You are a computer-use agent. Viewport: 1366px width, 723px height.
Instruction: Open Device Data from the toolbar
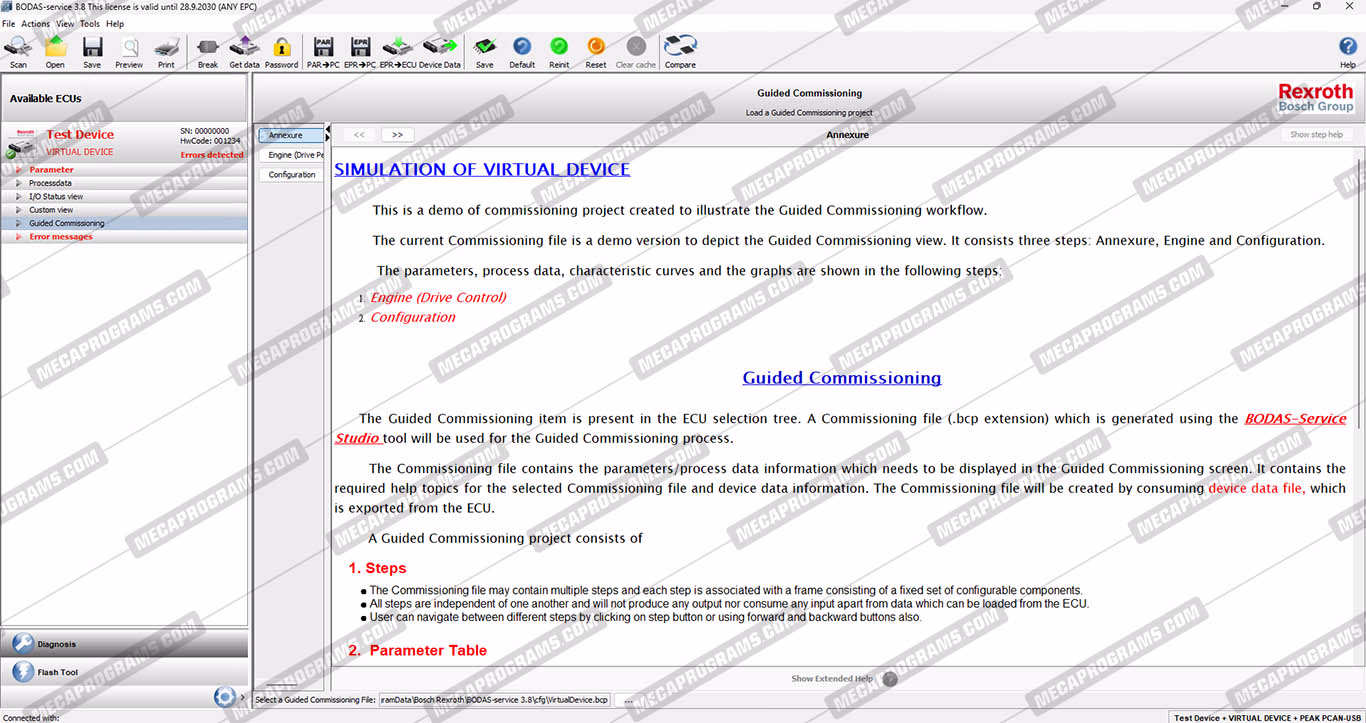point(440,49)
